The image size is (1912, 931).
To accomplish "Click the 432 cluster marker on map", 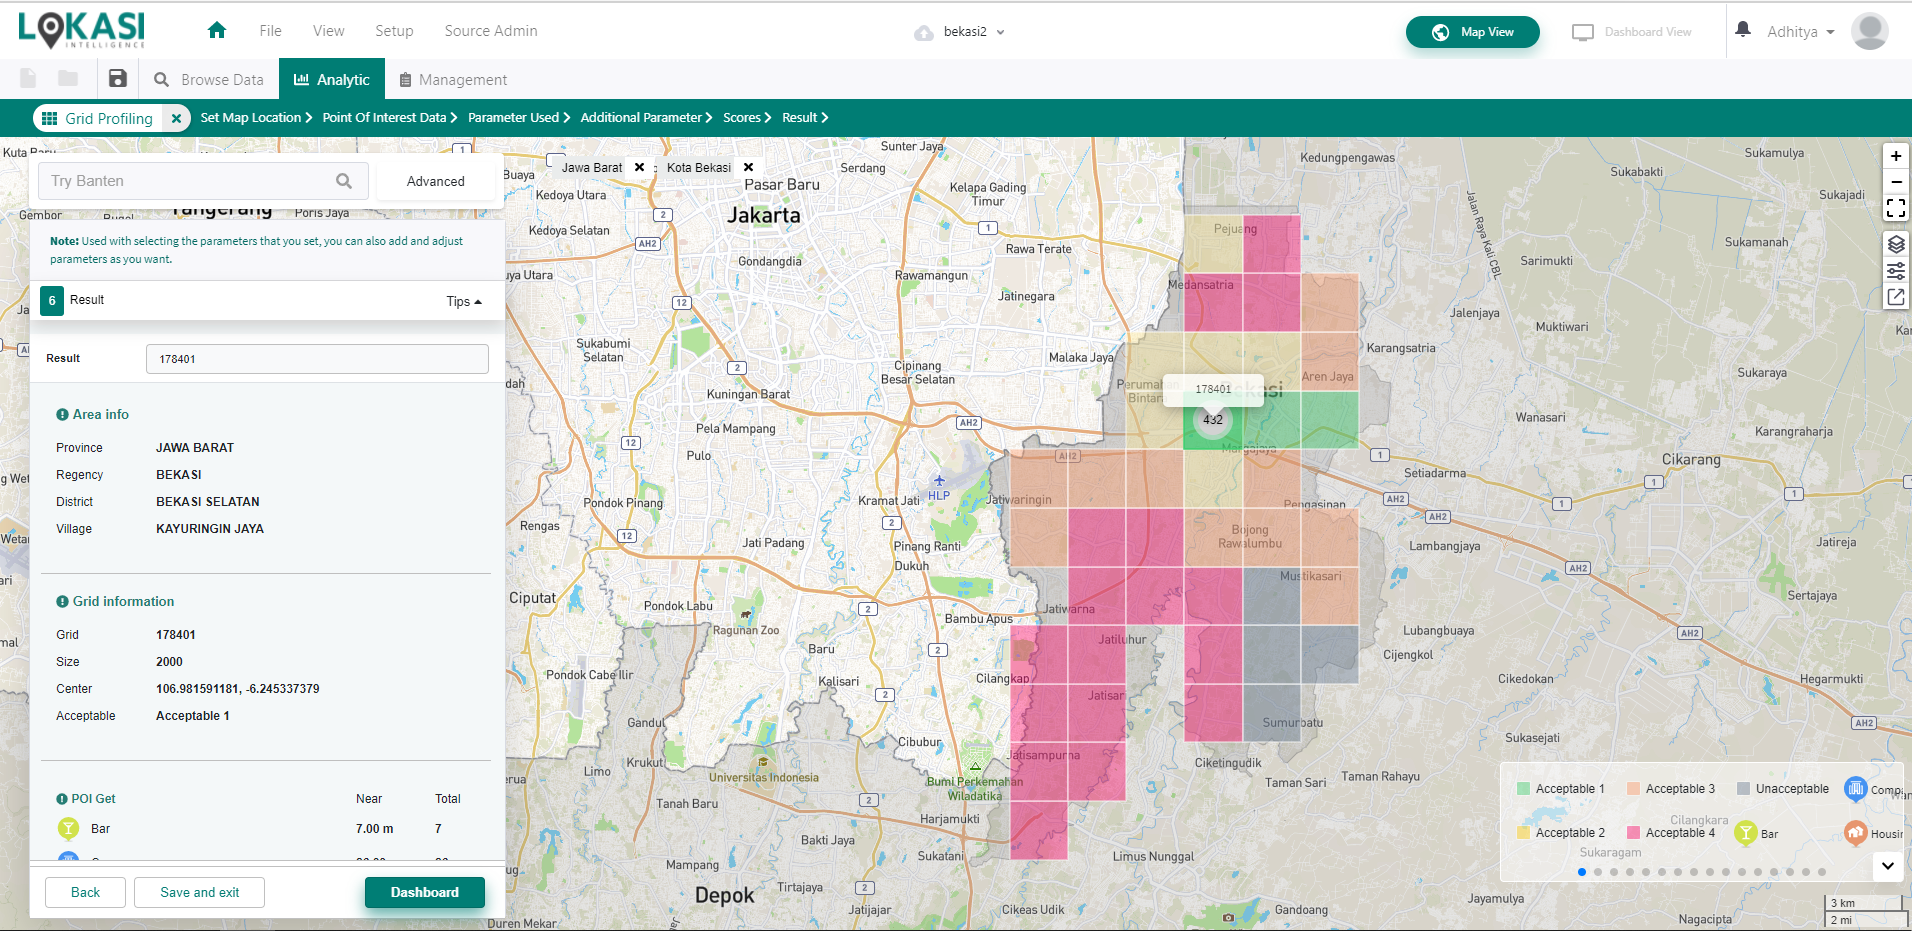I will tap(1213, 420).
